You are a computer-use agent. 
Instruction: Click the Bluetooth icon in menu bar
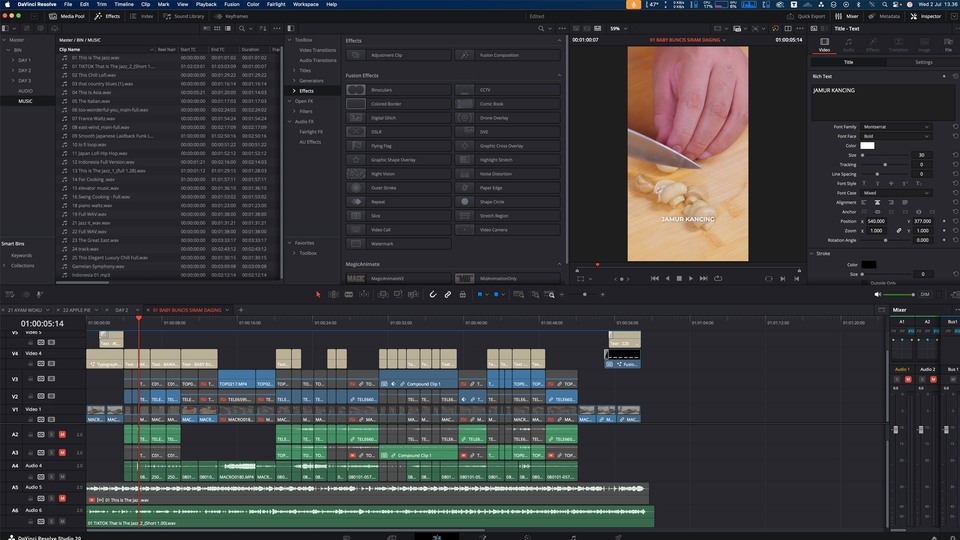tap(858, 4)
